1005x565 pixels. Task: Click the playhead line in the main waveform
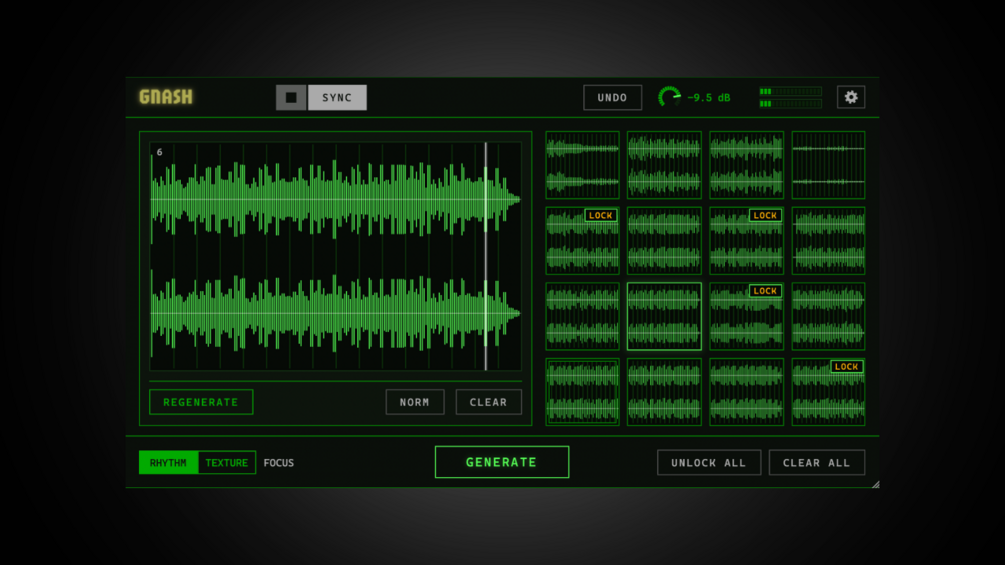coord(486,256)
